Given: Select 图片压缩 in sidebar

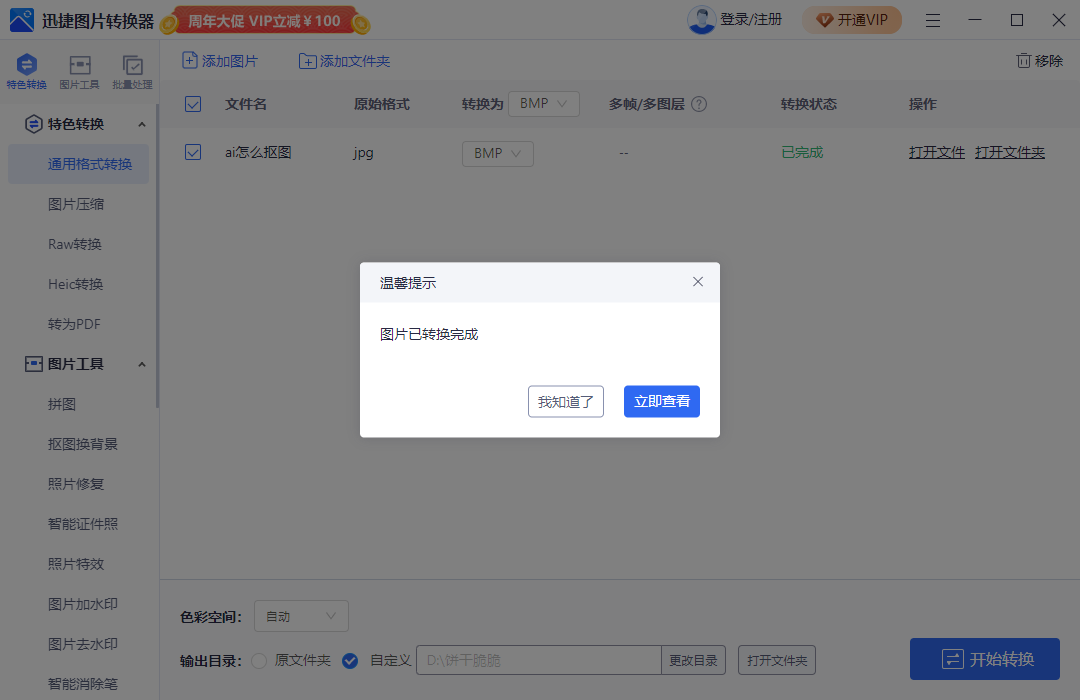Looking at the screenshot, I should point(76,204).
